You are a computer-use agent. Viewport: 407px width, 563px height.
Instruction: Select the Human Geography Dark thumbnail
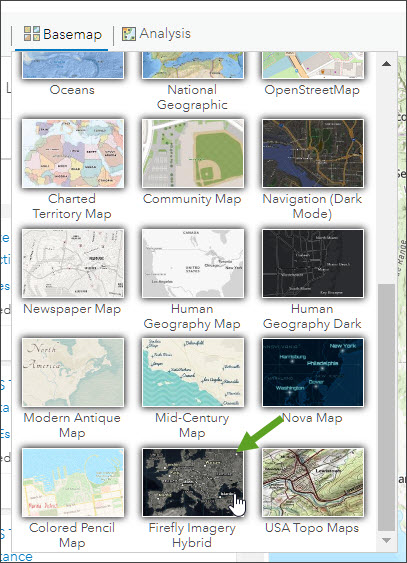click(x=313, y=264)
